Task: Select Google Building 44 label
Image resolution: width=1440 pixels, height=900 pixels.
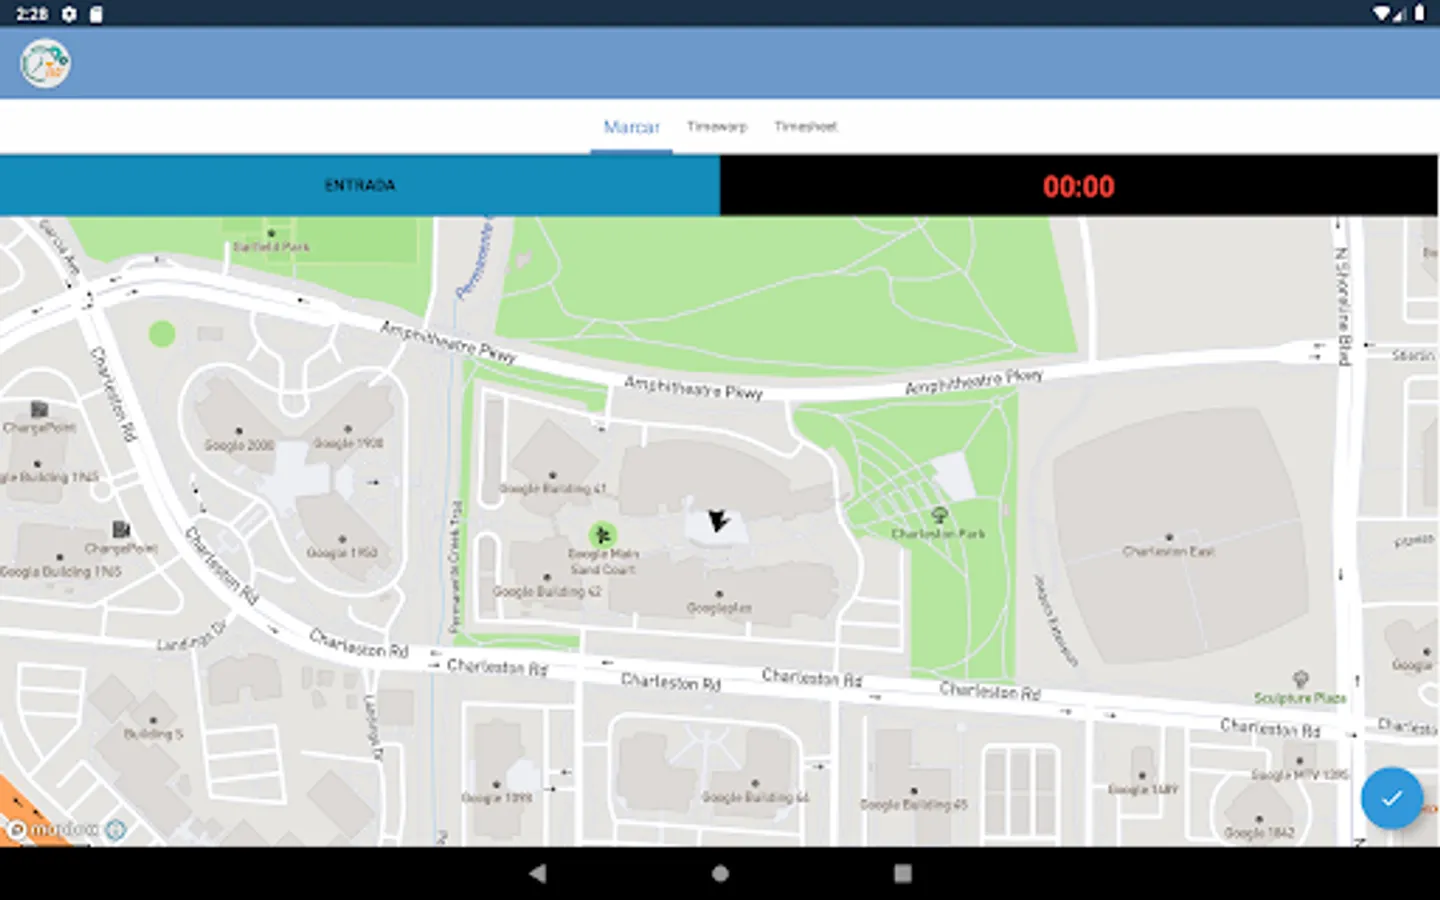Action: coord(755,798)
